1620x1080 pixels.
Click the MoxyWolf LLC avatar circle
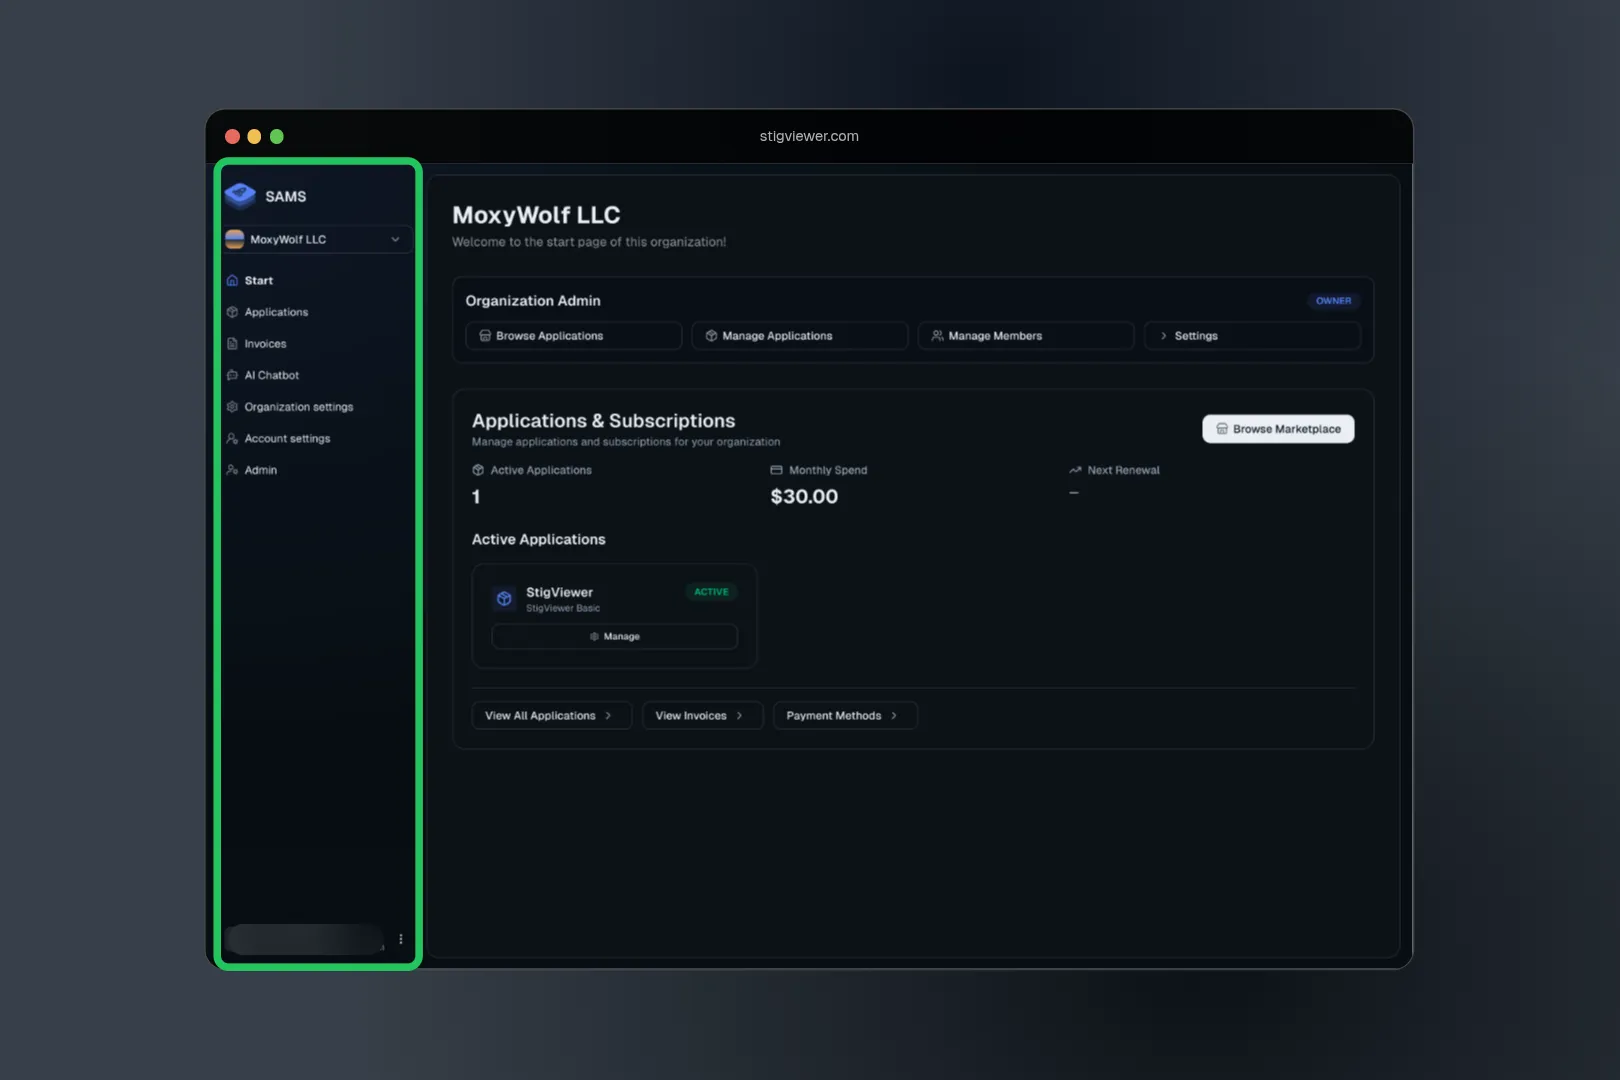(x=235, y=239)
